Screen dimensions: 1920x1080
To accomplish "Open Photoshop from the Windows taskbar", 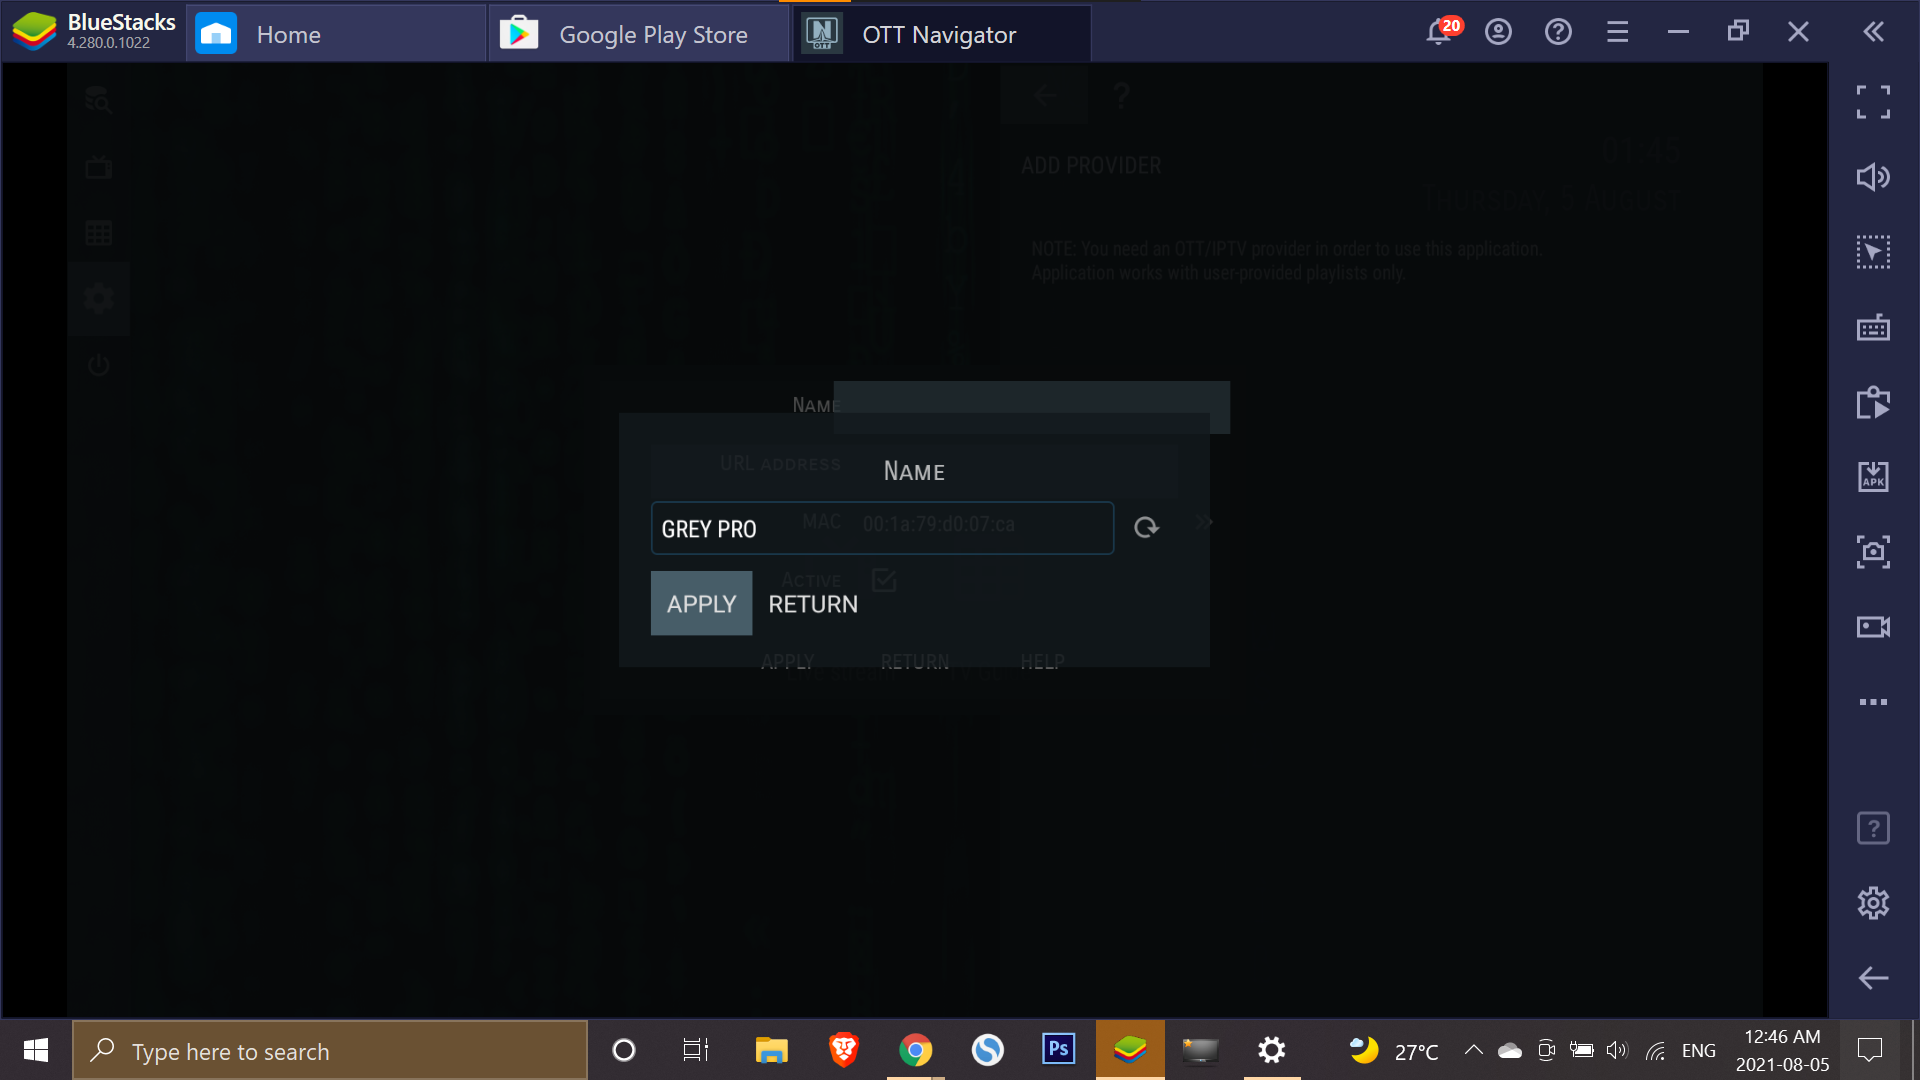I will pos(1059,1050).
